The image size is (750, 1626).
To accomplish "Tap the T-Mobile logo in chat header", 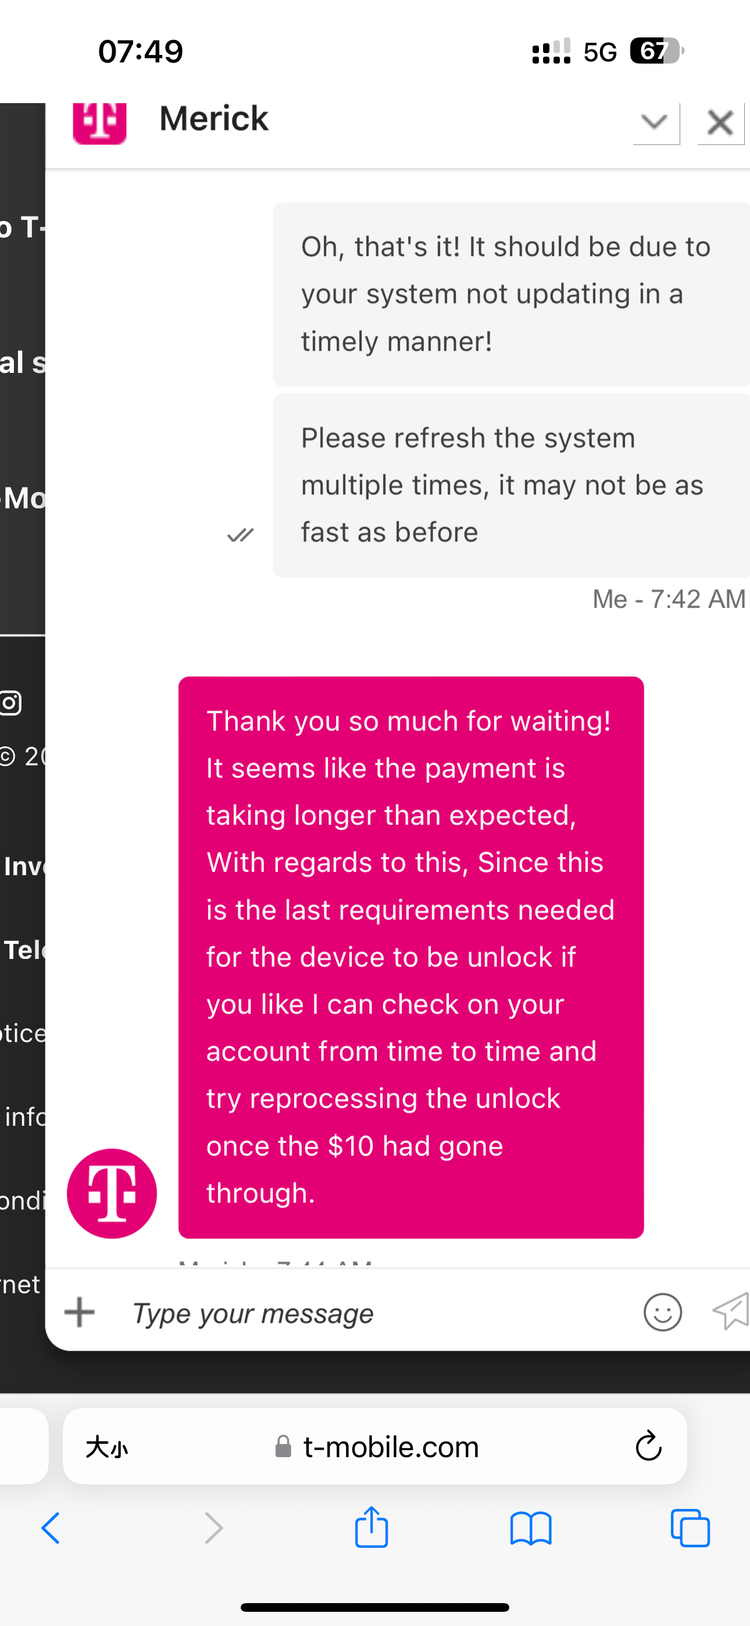I will 100,123.
